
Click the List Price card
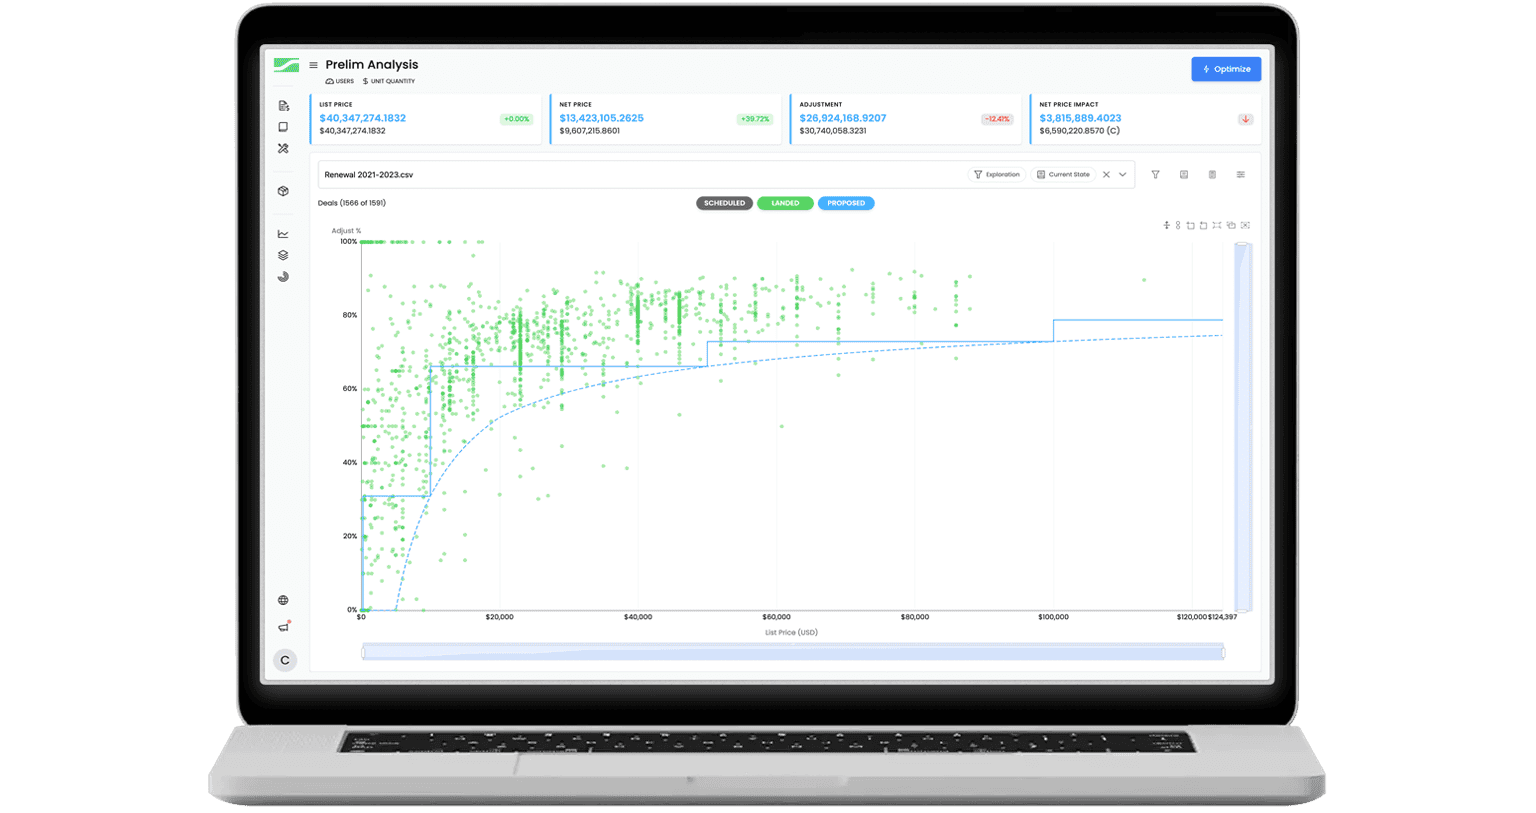pos(426,119)
